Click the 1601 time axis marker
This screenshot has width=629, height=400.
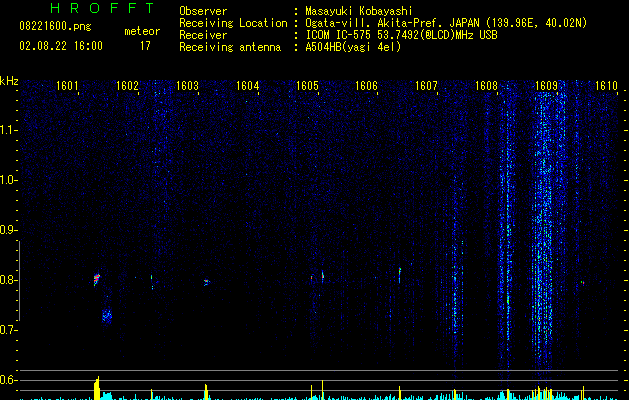pyautogui.click(x=67, y=86)
